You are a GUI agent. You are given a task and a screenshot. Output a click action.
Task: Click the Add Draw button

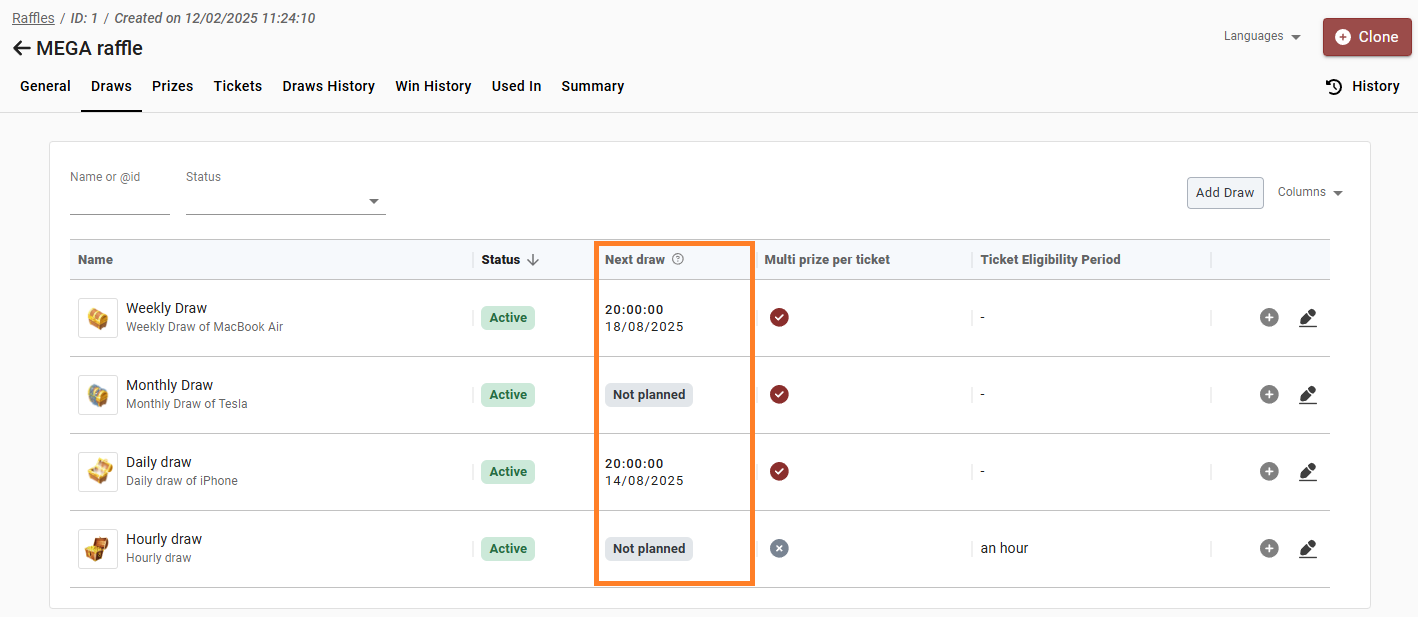point(1225,193)
